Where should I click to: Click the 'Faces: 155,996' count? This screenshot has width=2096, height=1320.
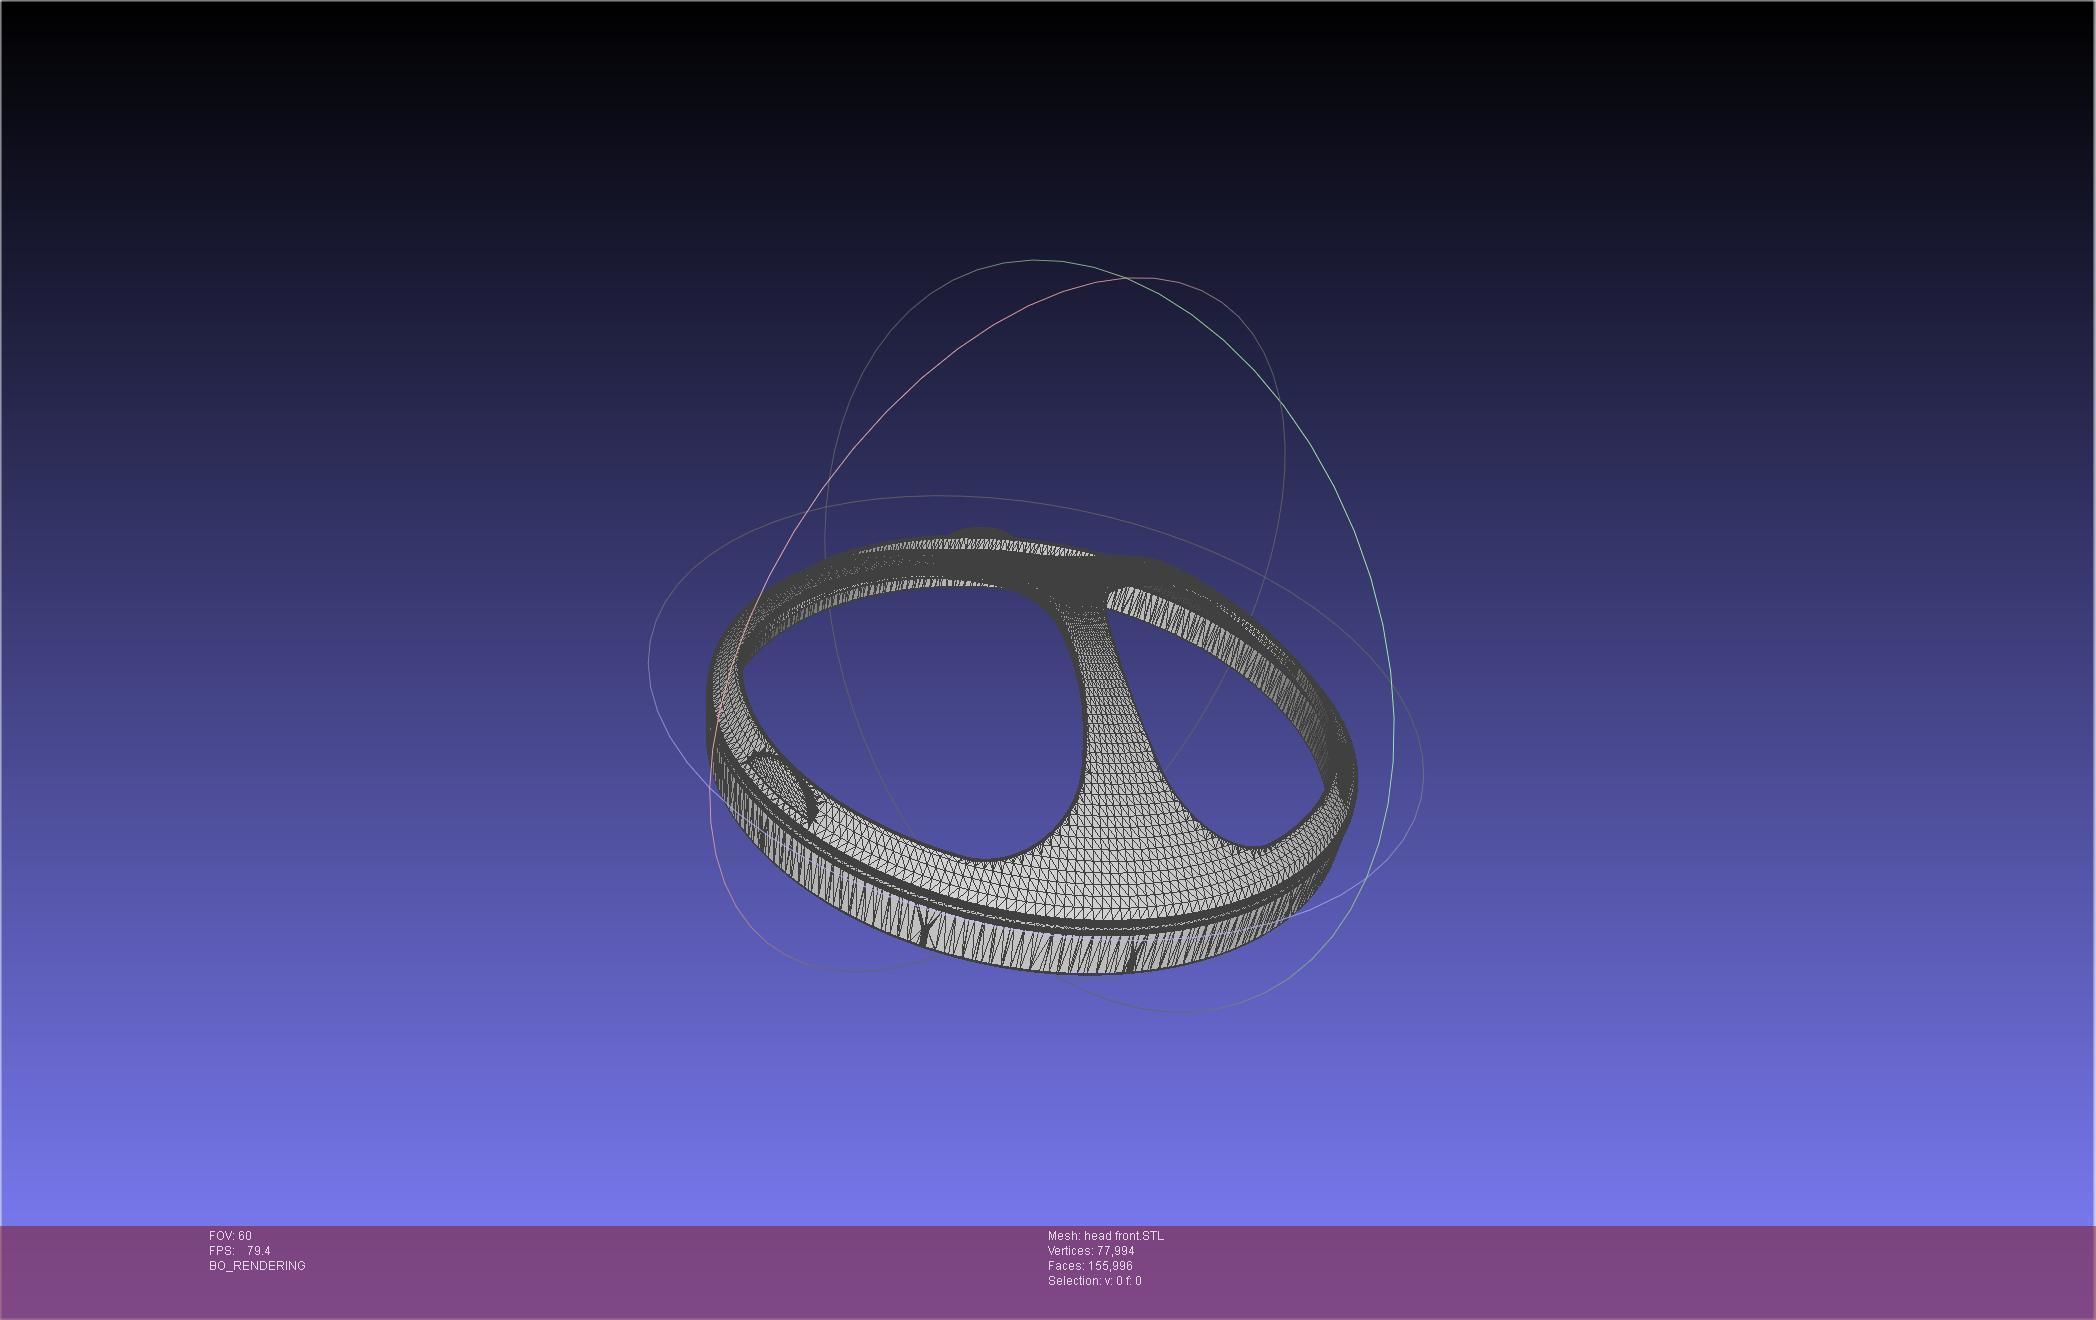pyautogui.click(x=1090, y=1266)
